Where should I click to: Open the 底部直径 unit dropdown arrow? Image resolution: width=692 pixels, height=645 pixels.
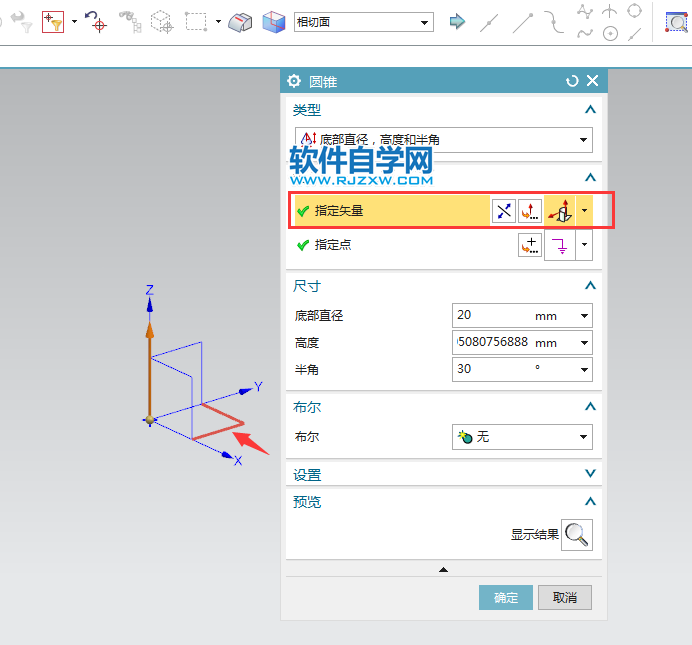pyautogui.click(x=584, y=316)
